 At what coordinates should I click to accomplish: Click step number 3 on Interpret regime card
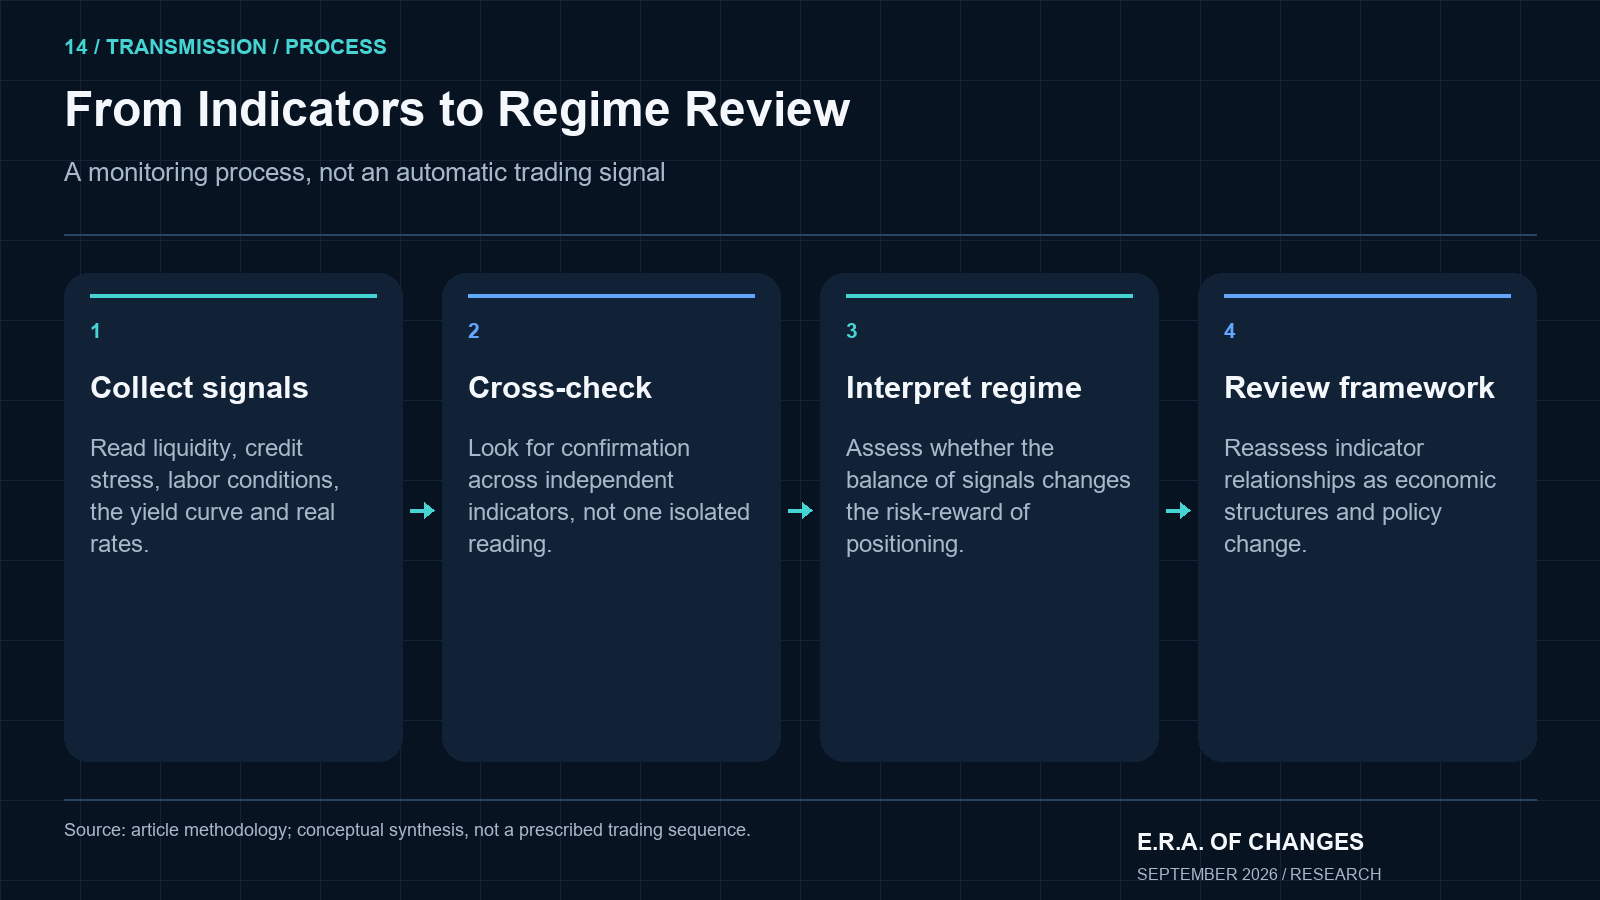(x=852, y=331)
